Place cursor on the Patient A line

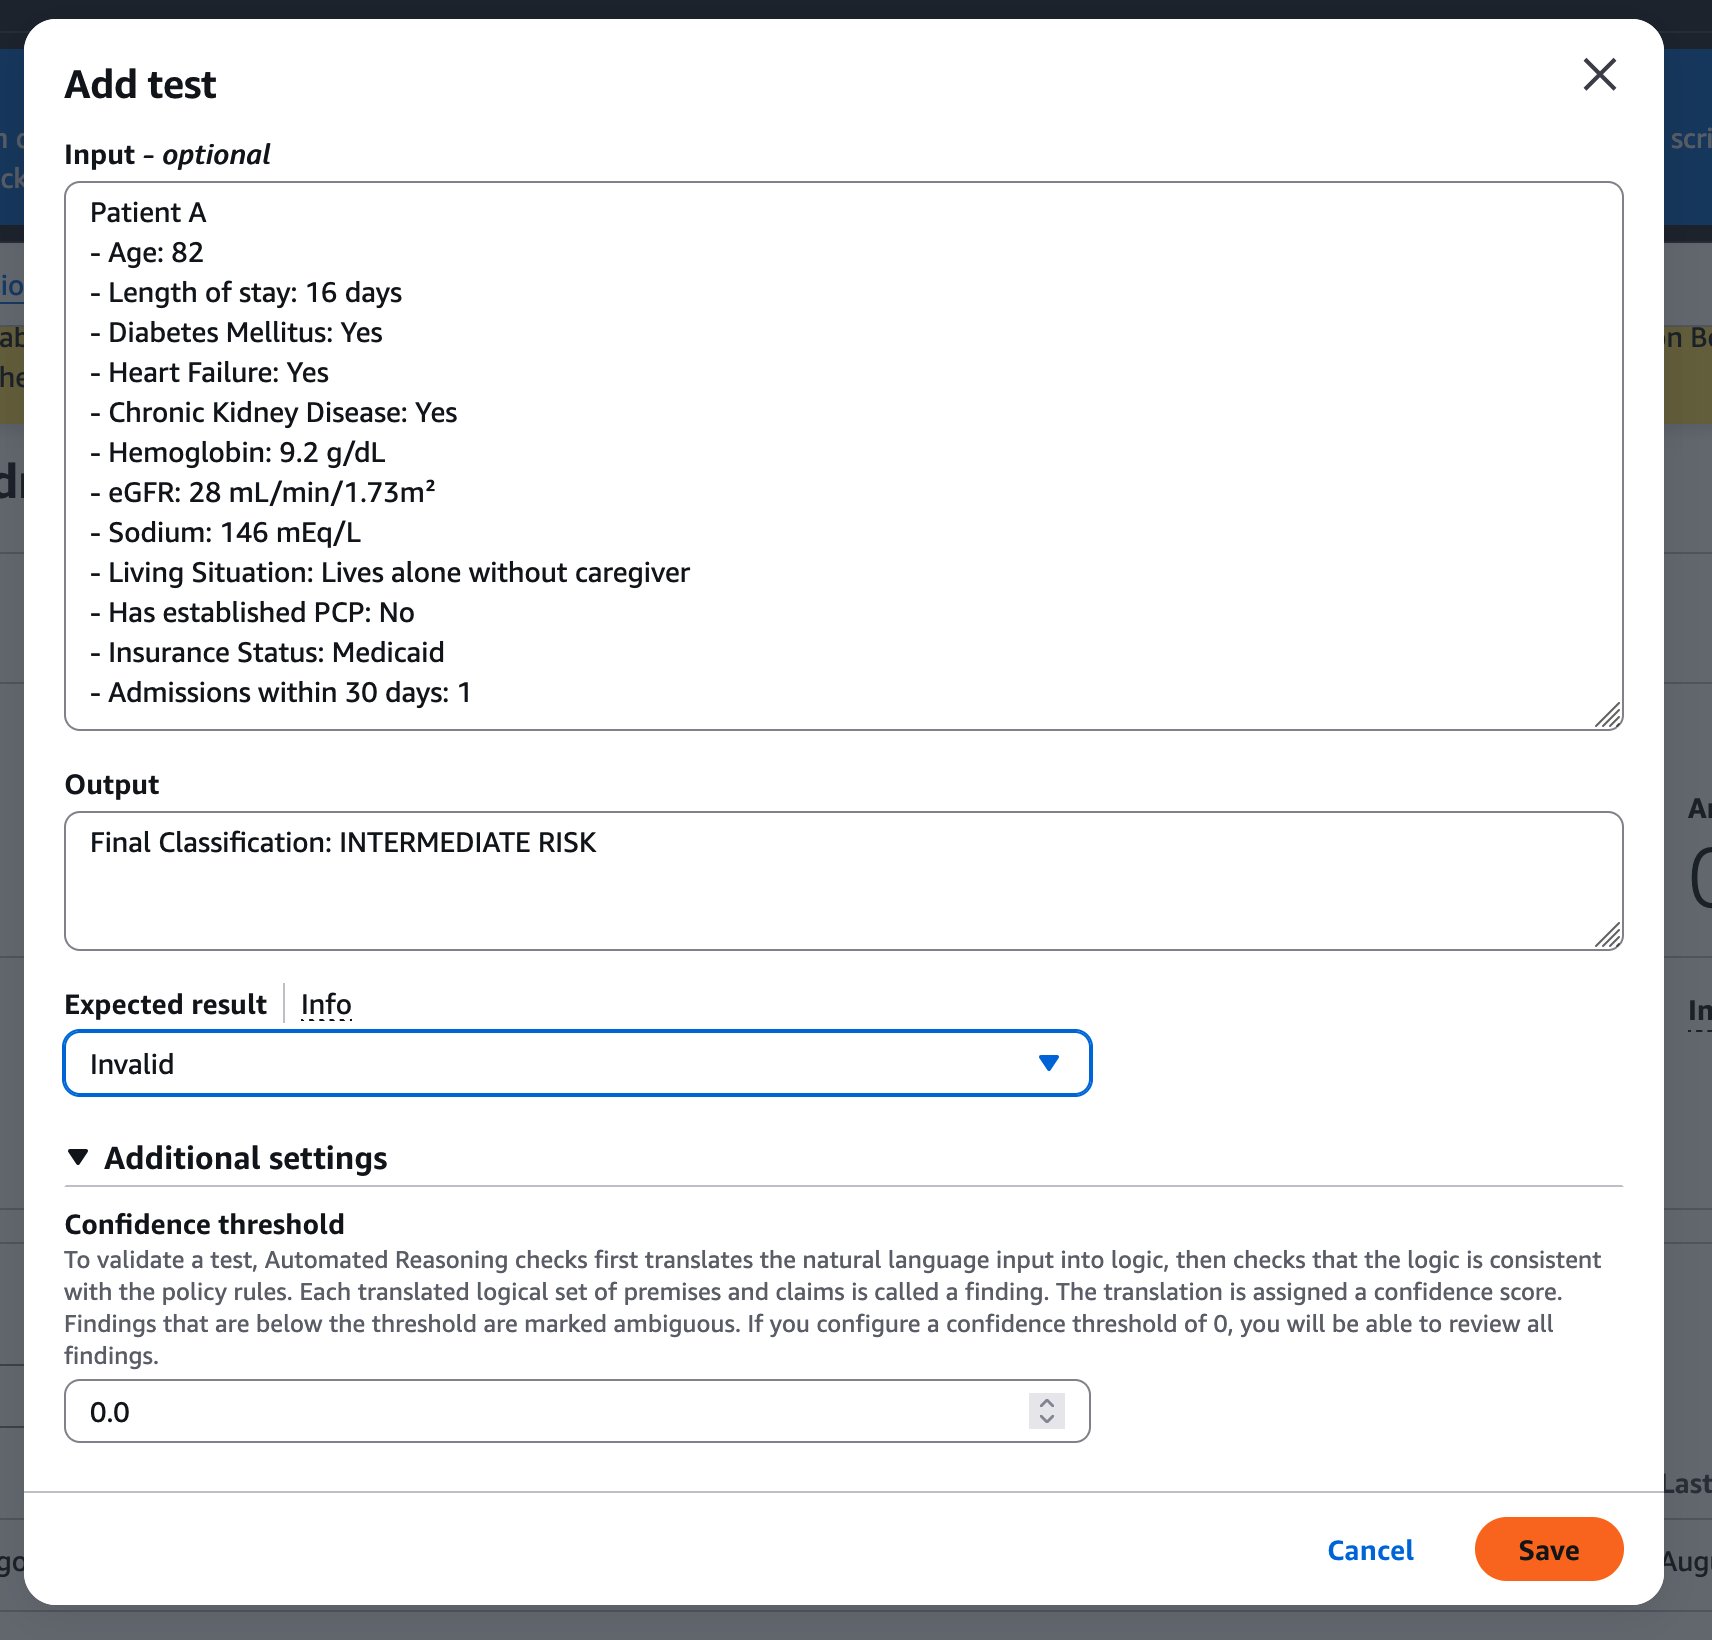click(x=148, y=213)
